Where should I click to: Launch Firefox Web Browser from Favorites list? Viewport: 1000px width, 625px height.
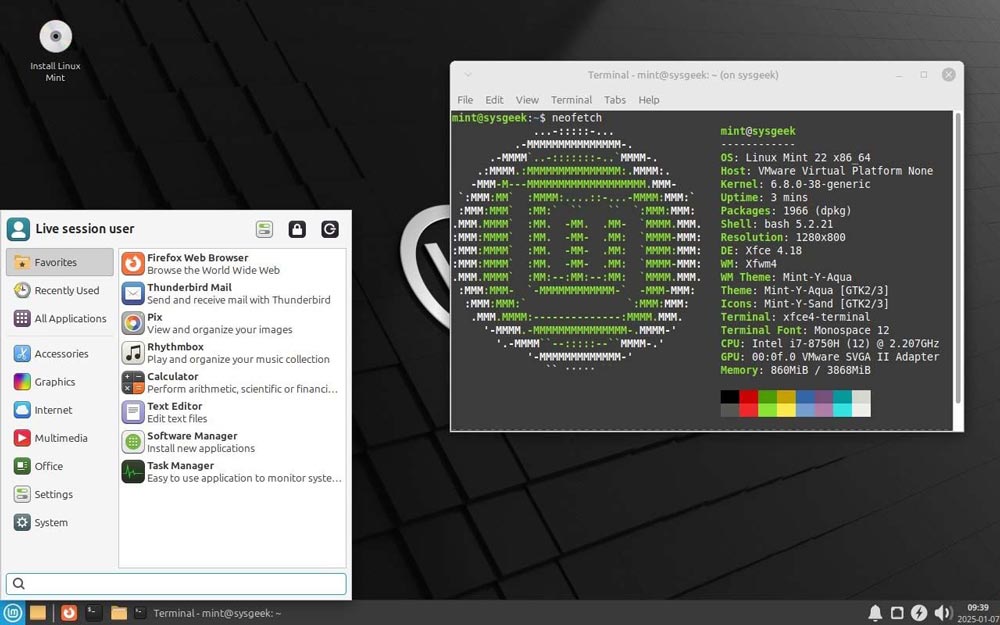(x=197, y=264)
